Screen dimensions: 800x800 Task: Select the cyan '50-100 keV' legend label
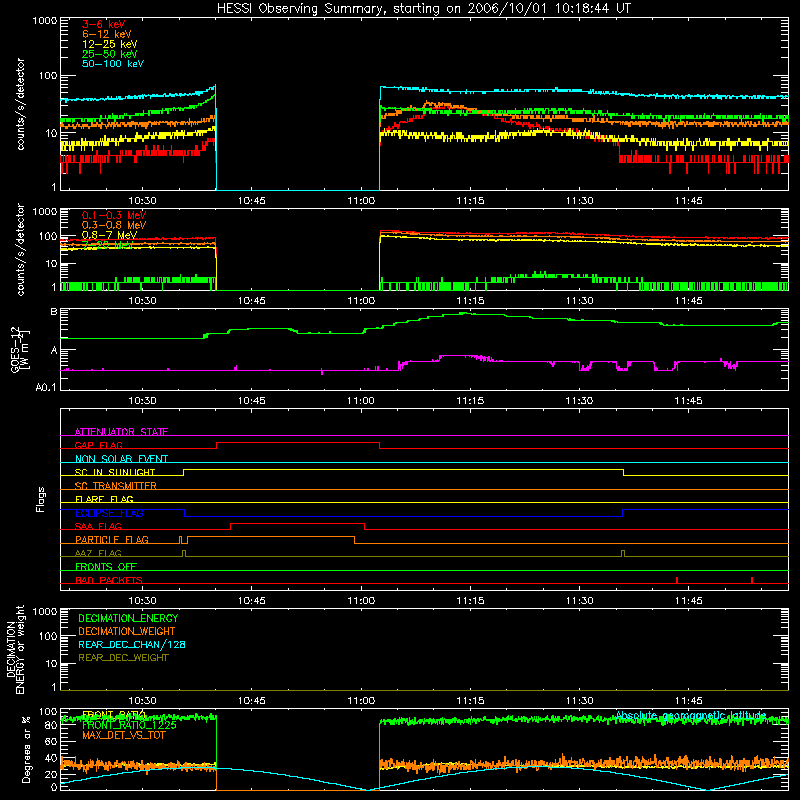(113, 64)
